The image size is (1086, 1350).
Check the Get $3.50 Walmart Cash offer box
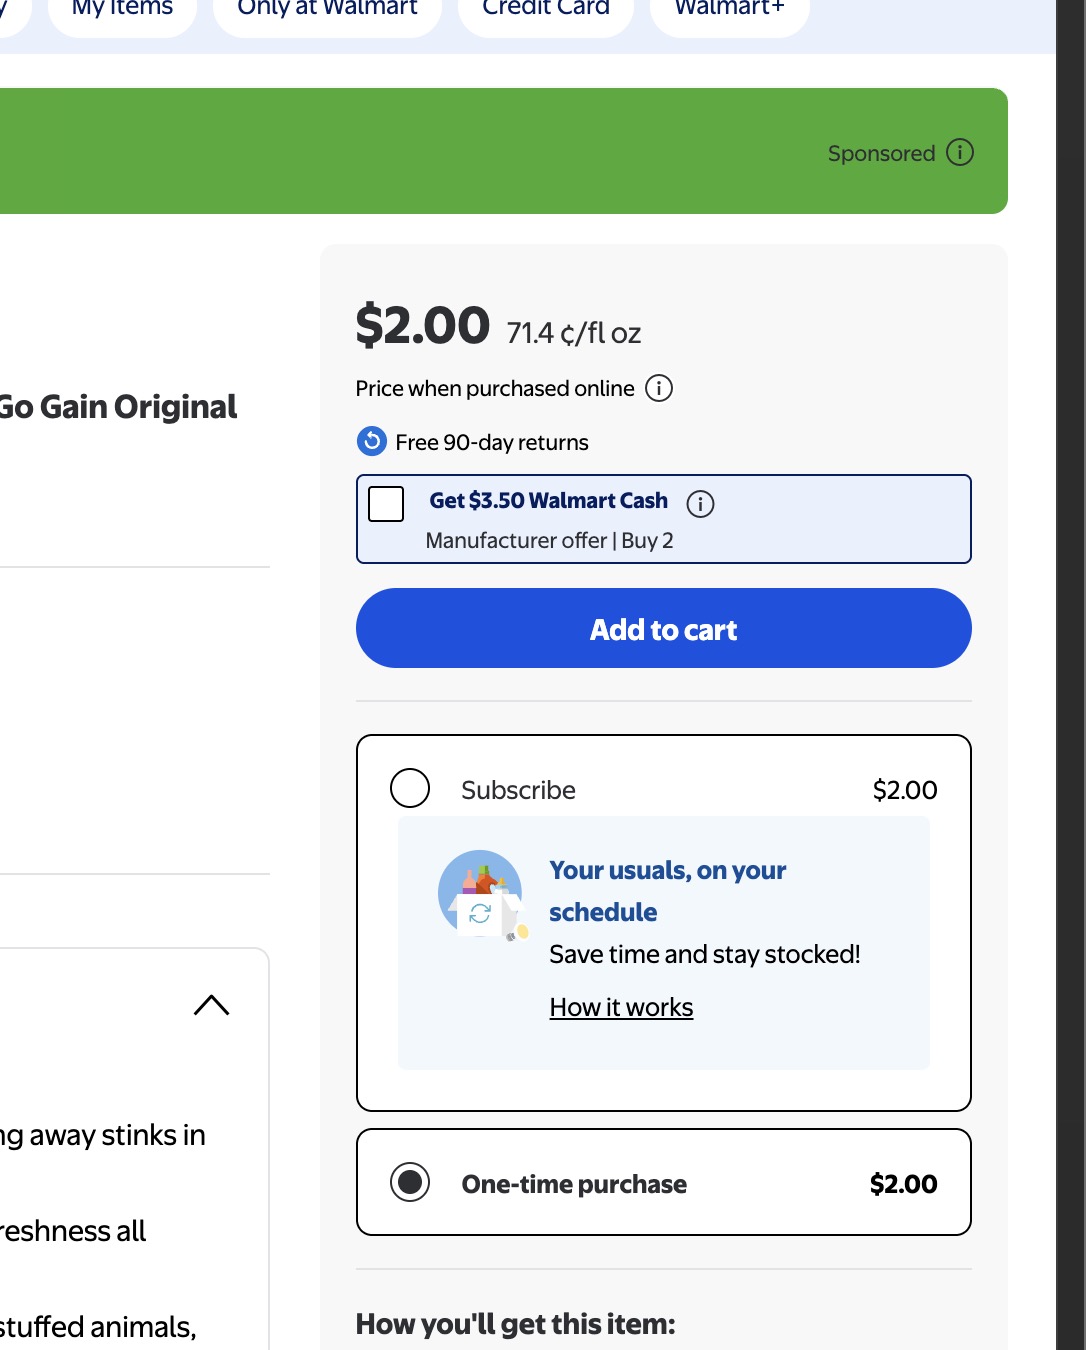(x=385, y=505)
